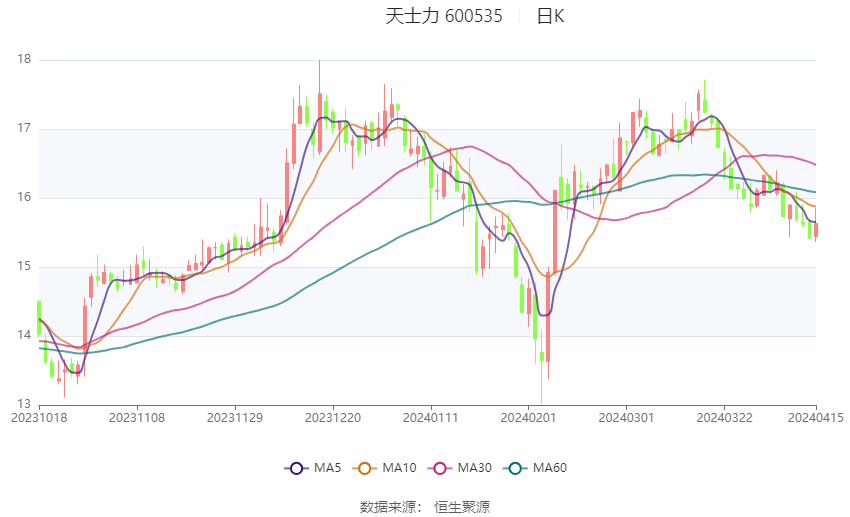Choose the 20240322 x-axis date label
850x517 pixels.
click(723, 417)
